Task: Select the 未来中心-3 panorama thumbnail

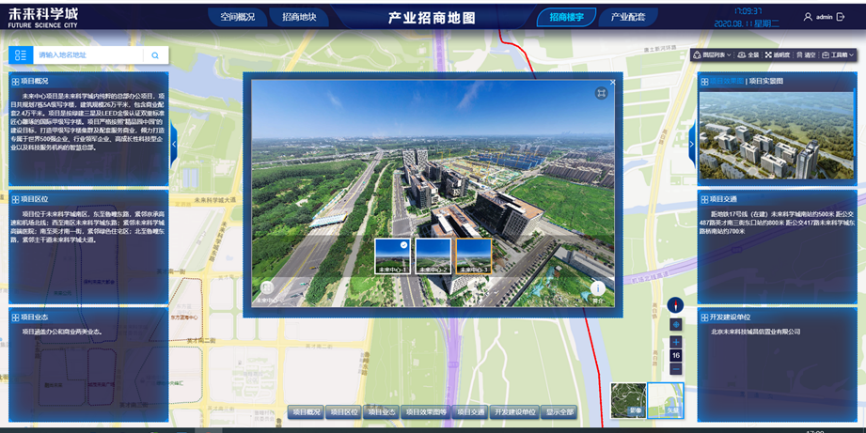Action: click(474, 256)
